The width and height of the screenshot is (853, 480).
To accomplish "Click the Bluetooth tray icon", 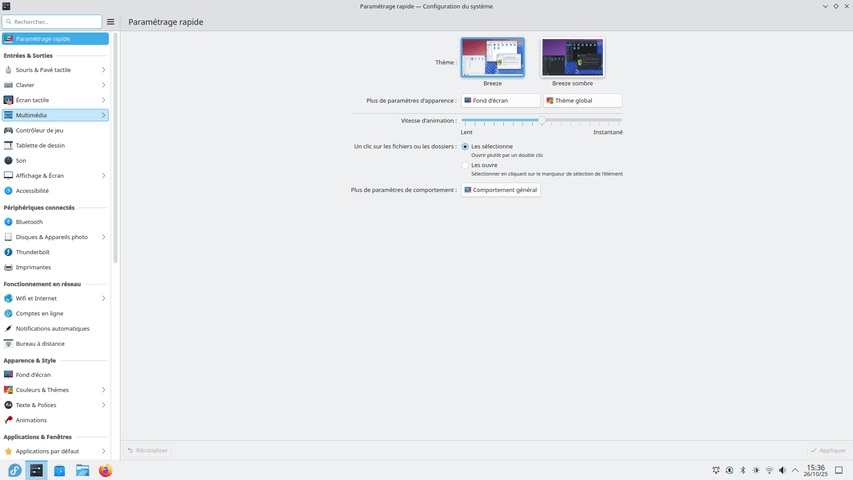I will click(x=743, y=470).
